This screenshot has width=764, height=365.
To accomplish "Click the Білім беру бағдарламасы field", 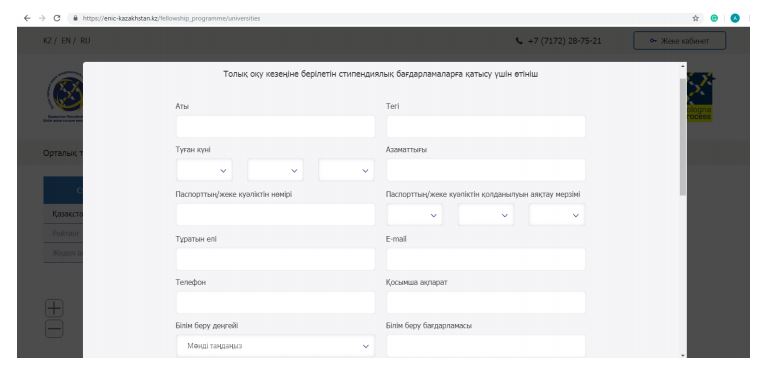I will click(486, 346).
